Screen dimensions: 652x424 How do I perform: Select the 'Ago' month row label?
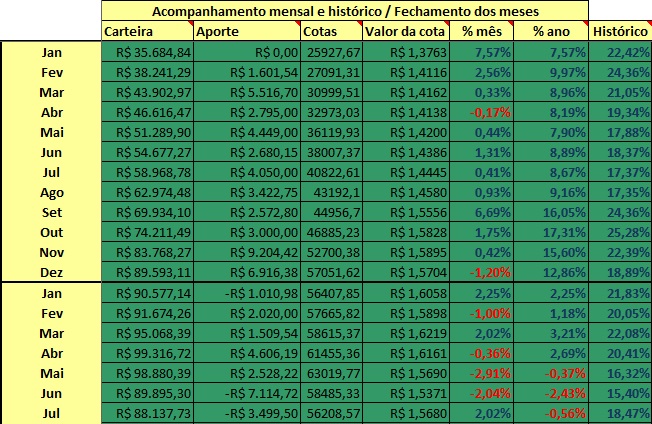(x=52, y=192)
